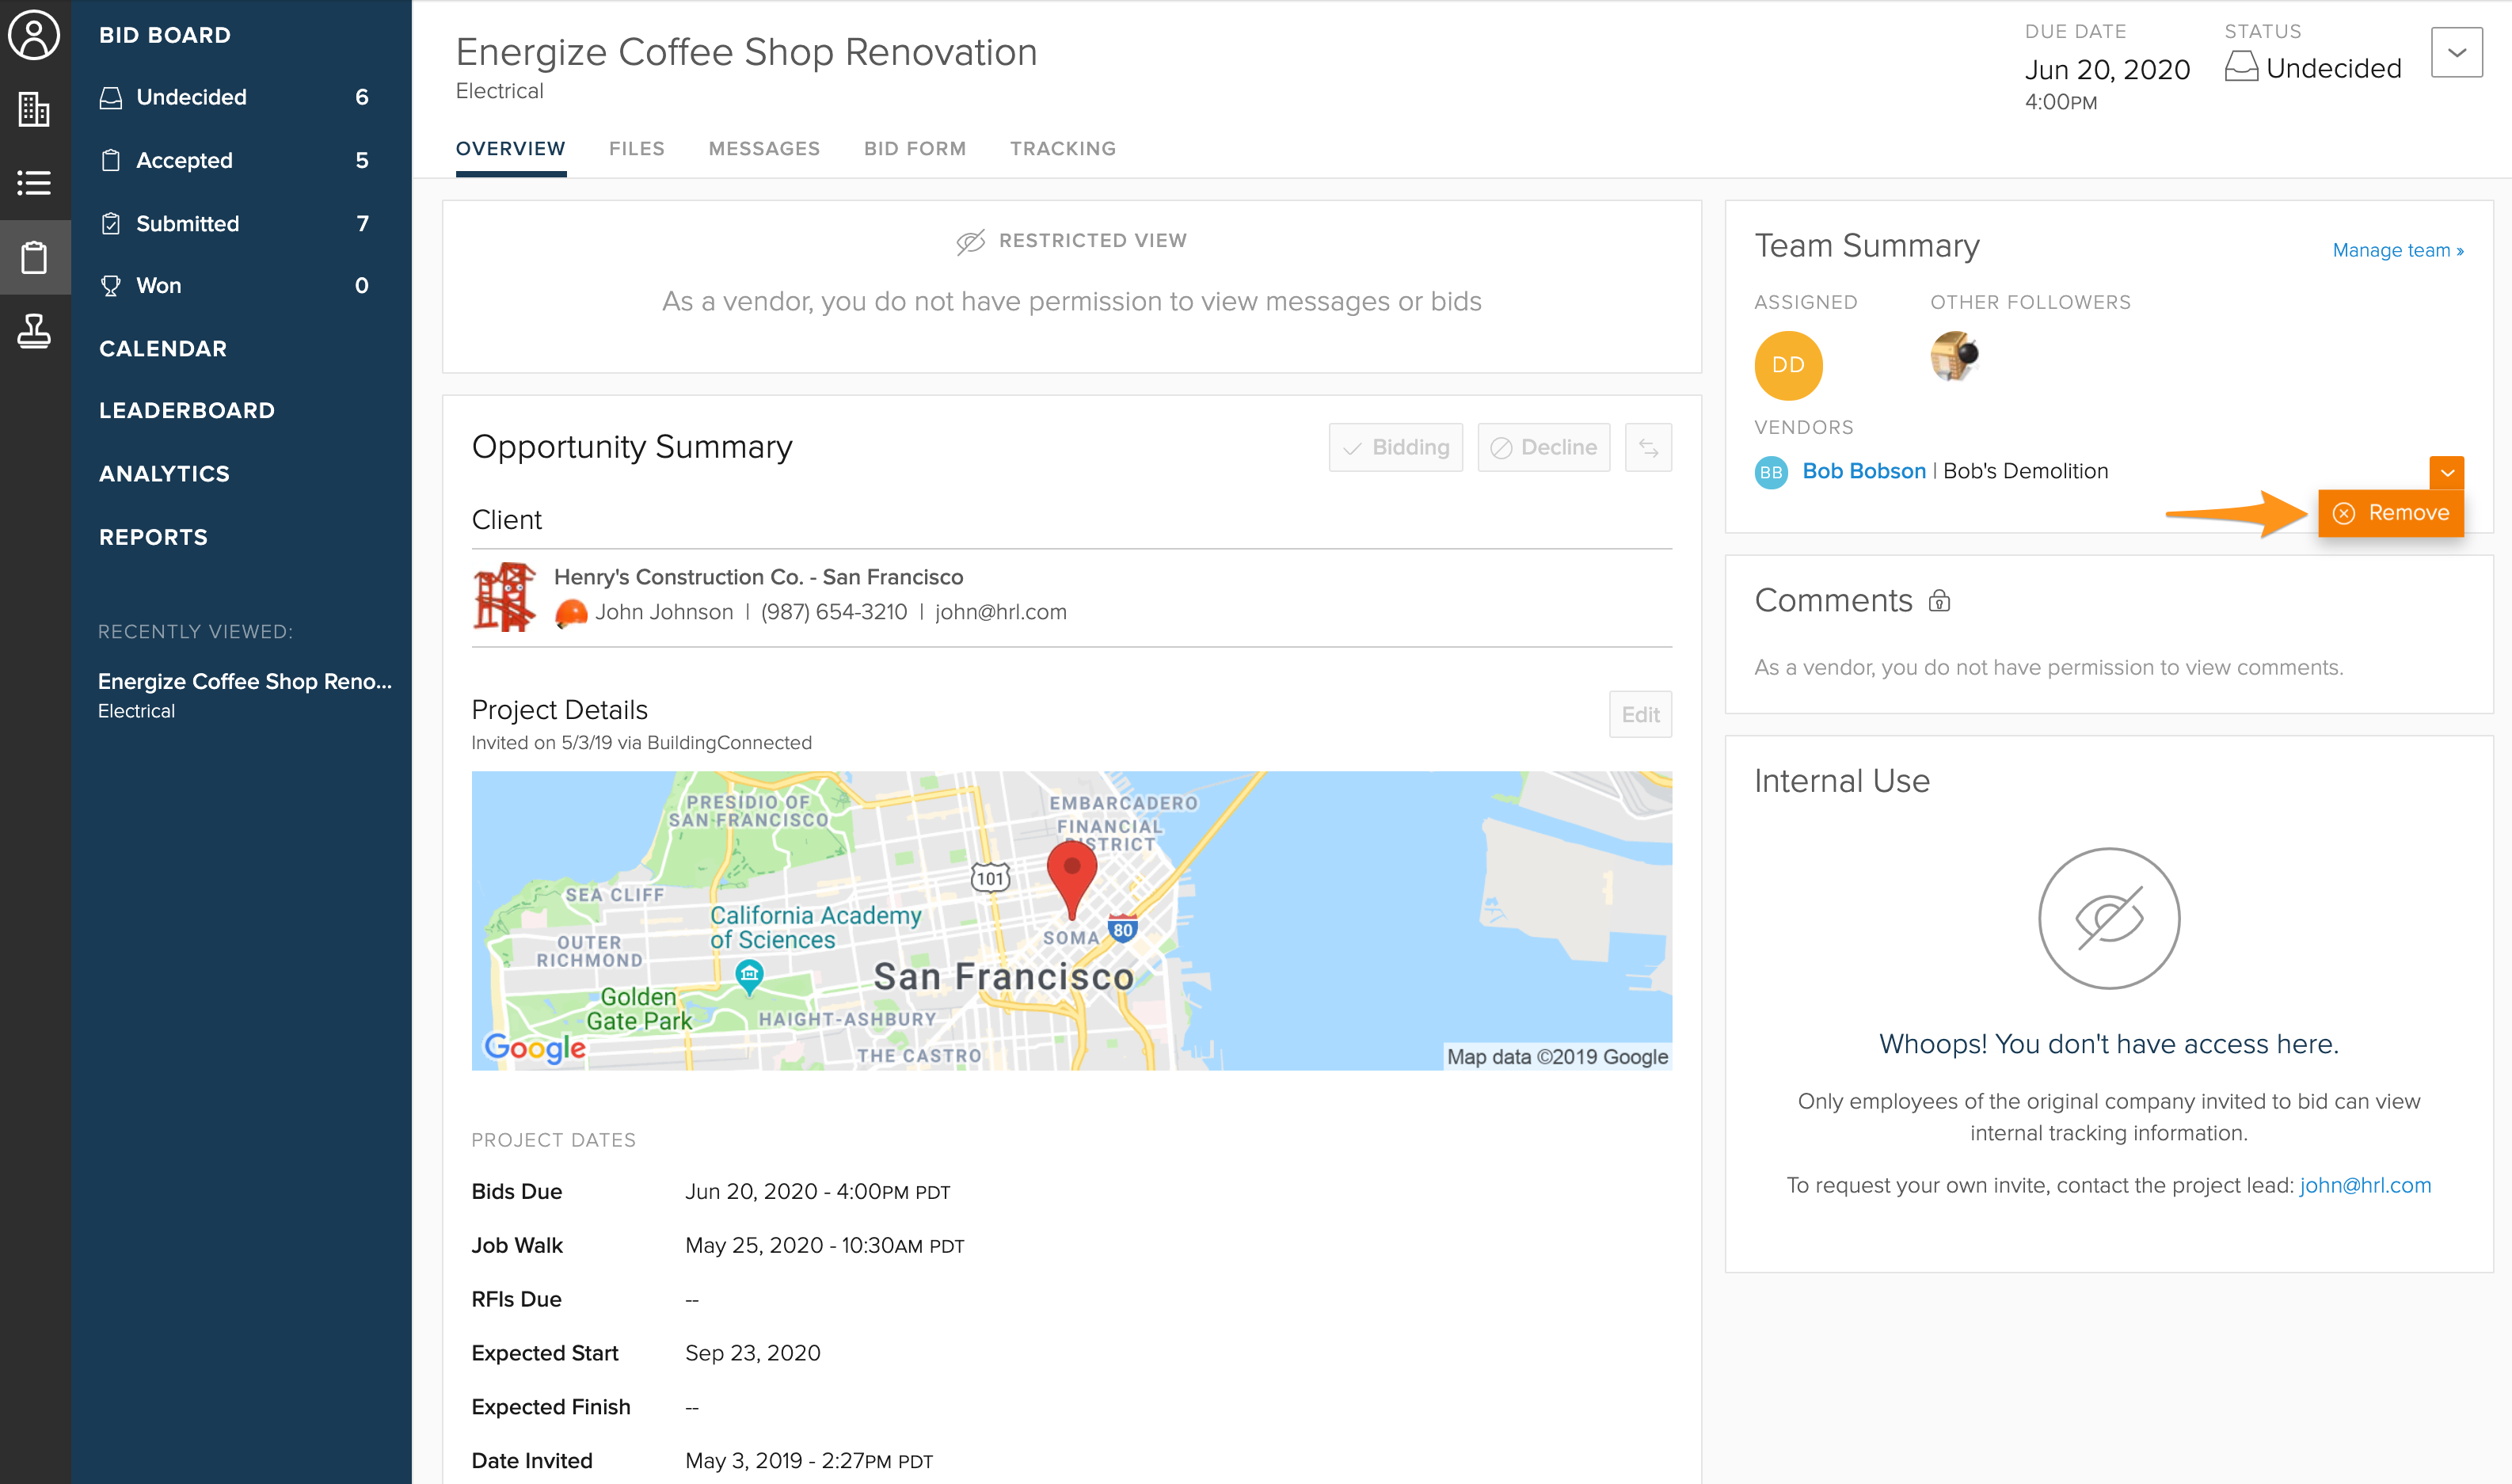Click the Decline status button
This screenshot has height=1484, width=2512.
1543,448
